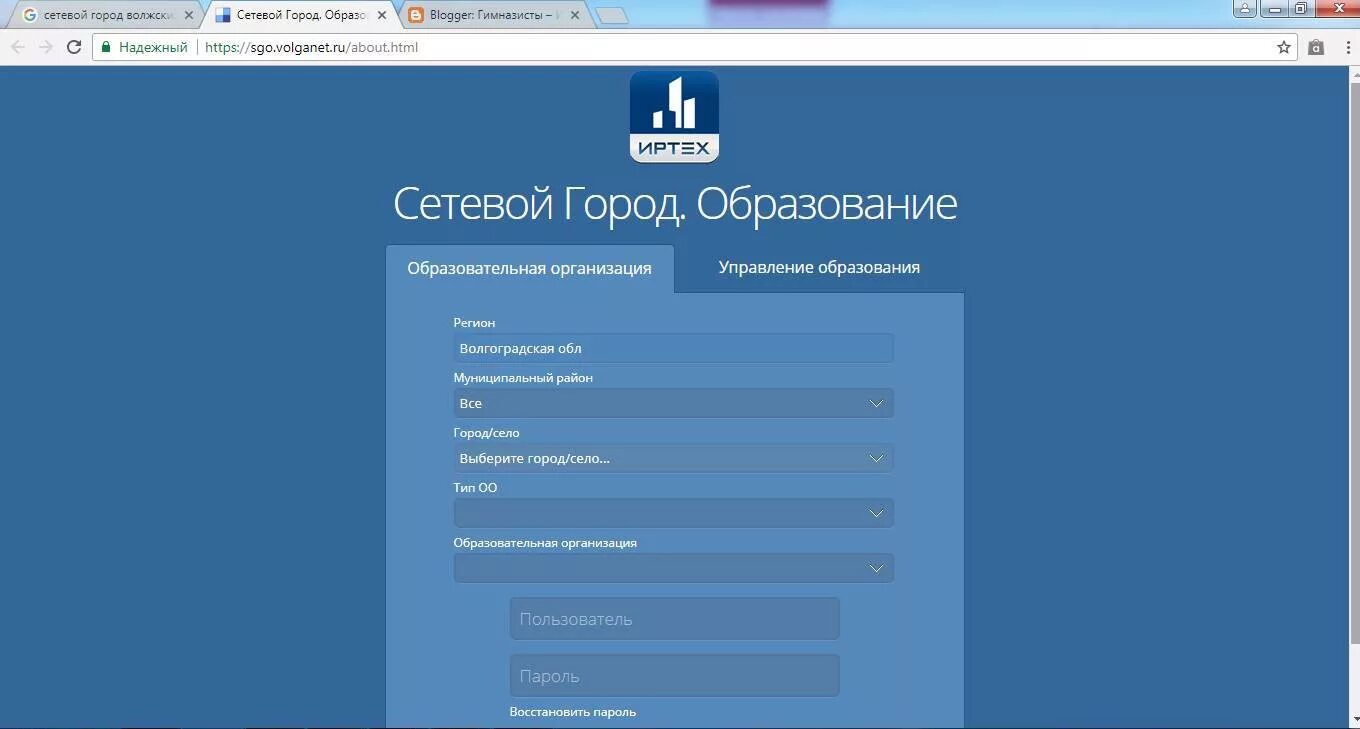
Task: Open the Образовательная организация tab
Action: (x=530, y=268)
